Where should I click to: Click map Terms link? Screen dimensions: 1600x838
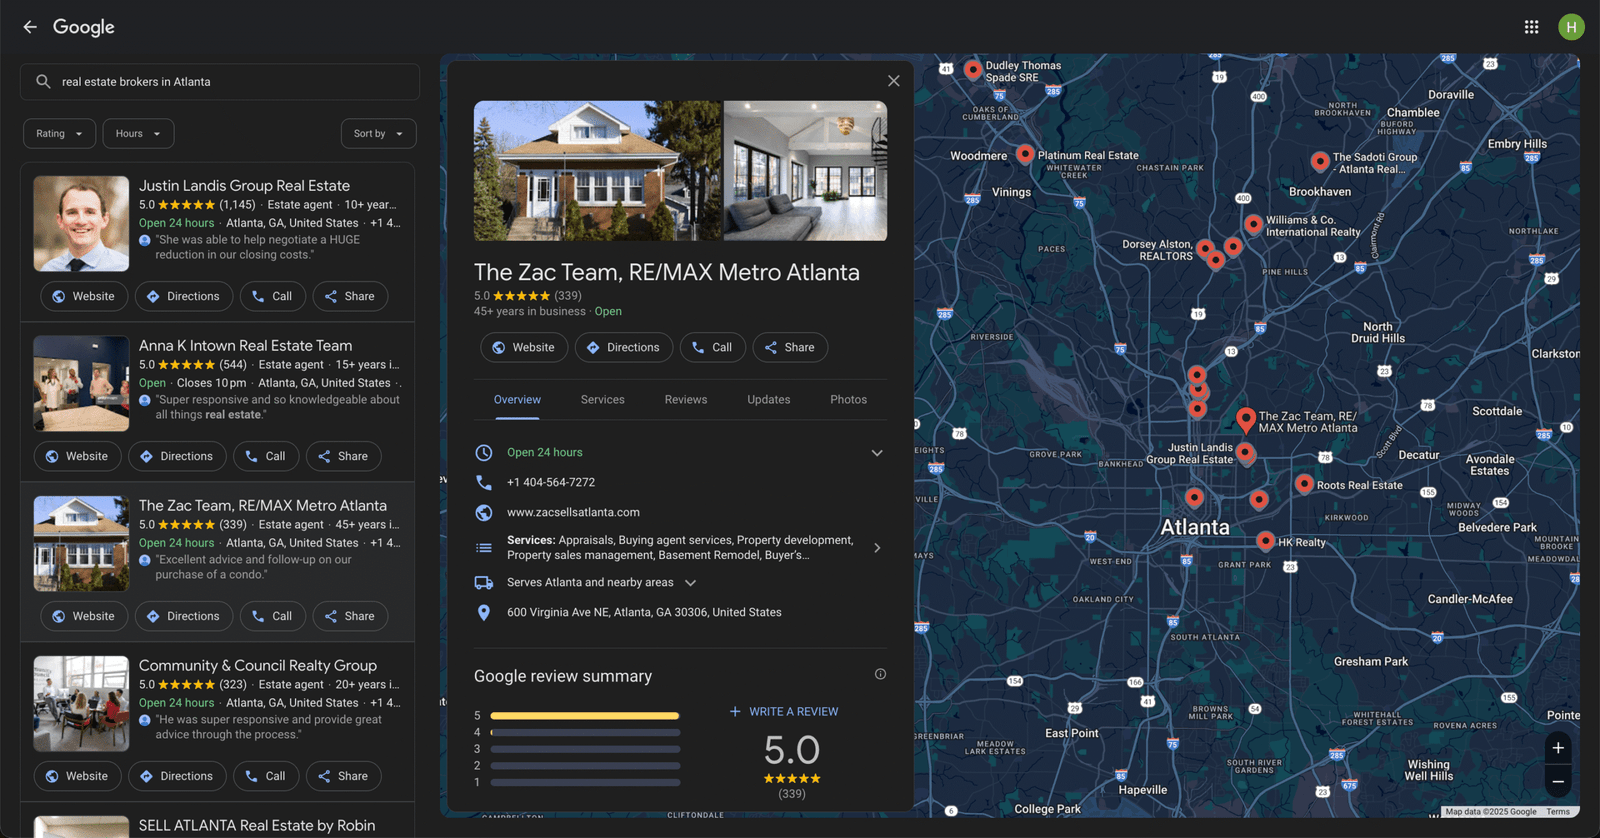click(1558, 812)
